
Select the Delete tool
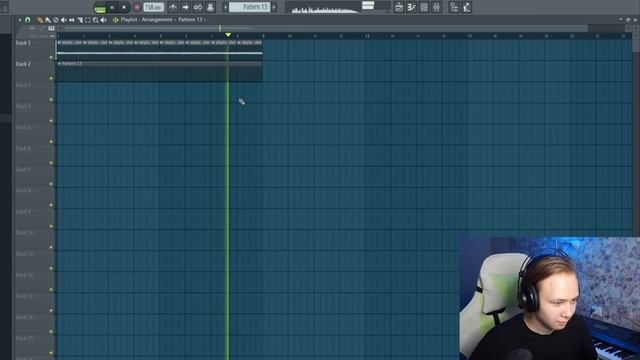pos(56,20)
